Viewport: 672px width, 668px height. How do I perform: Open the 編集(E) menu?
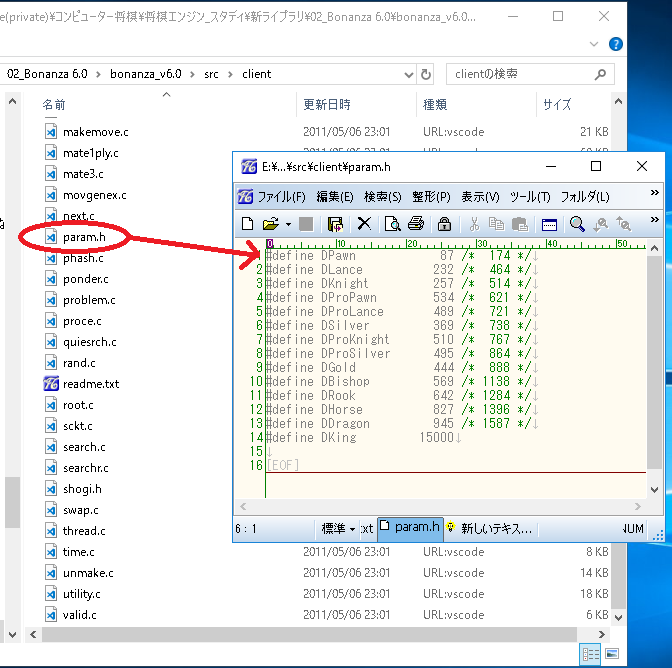click(335, 197)
